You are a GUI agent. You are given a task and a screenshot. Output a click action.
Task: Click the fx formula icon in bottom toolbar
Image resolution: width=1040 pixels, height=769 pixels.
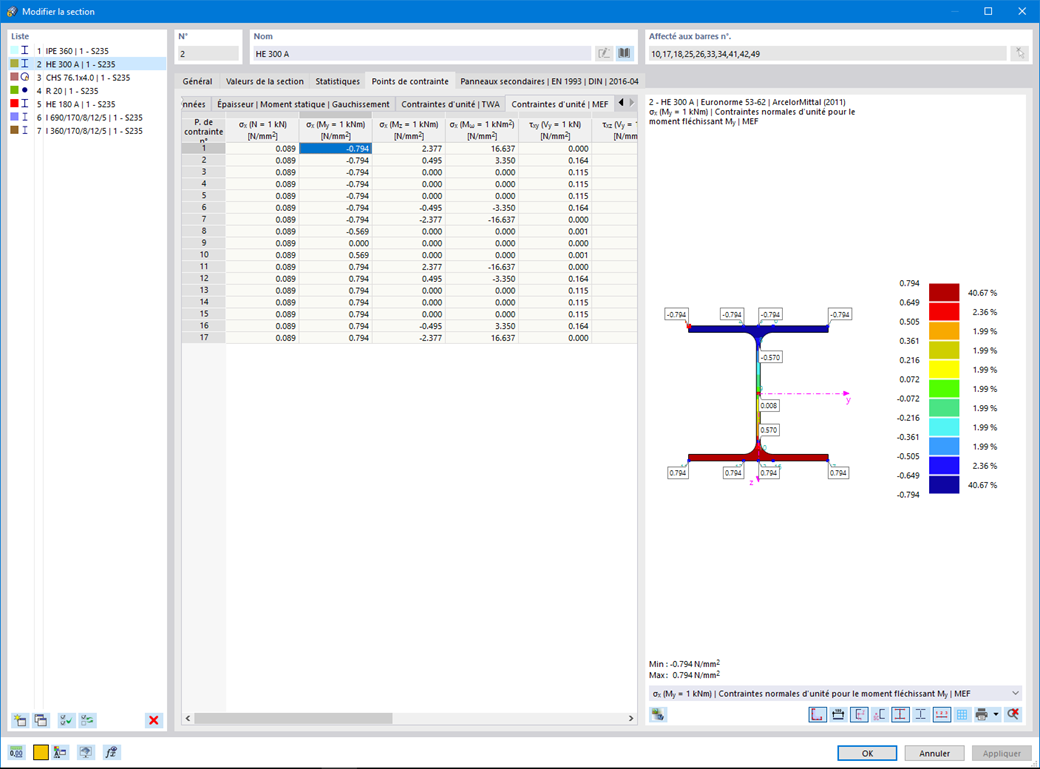111,752
